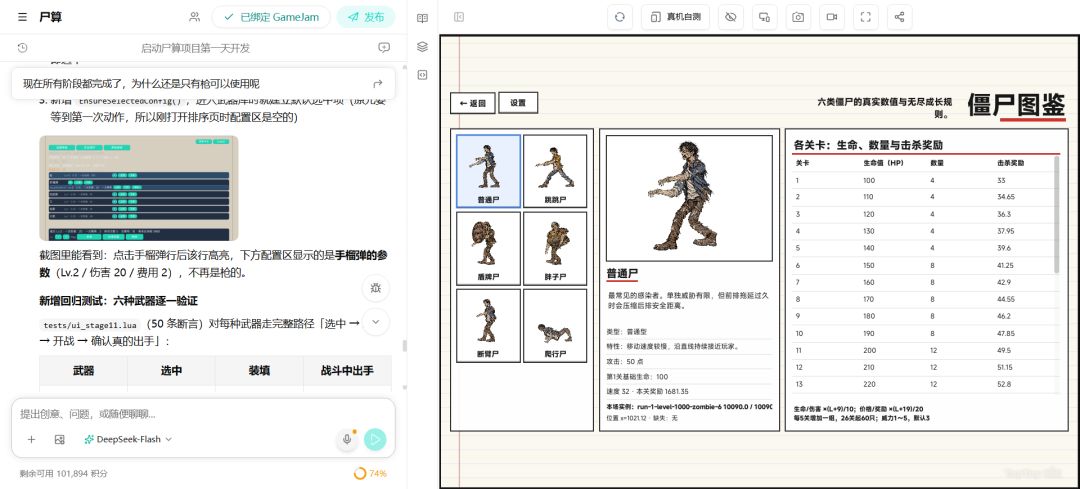Enter fullscreen preview mode

[x=866, y=17]
